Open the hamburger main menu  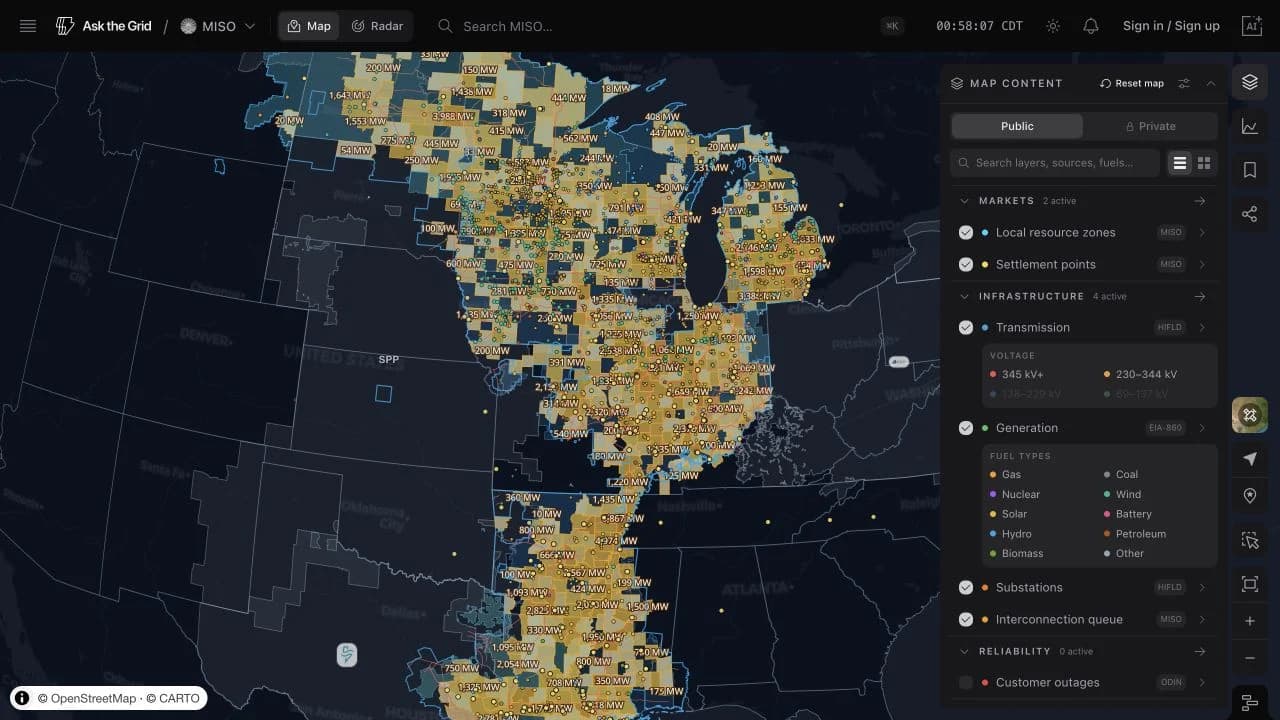pyautogui.click(x=28, y=26)
